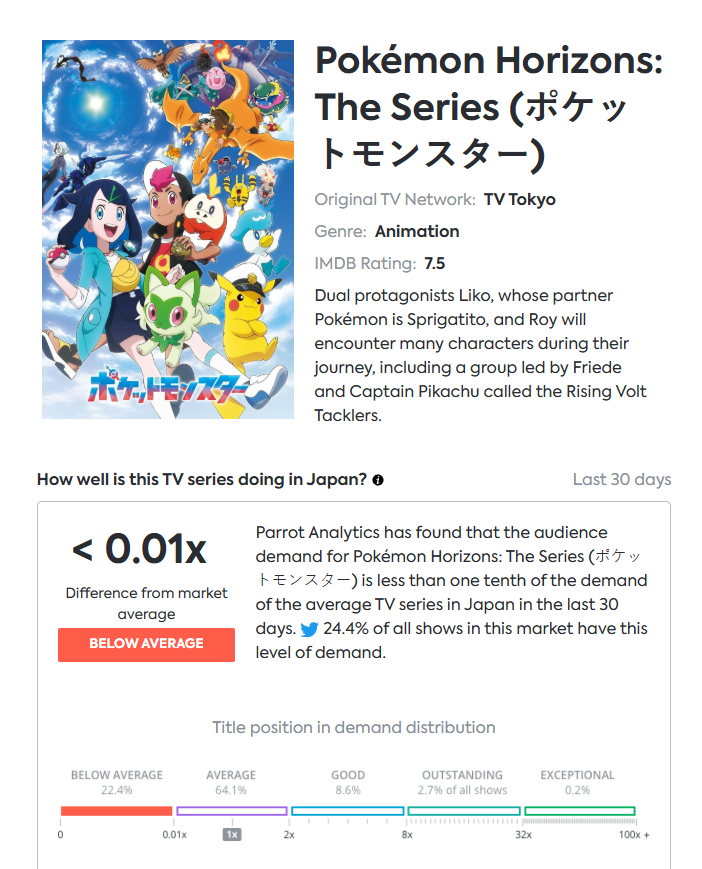The width and height of the screenshot is (702, 869).
Task: Click the red below average distribution bar
Action: tap(116, 811)
